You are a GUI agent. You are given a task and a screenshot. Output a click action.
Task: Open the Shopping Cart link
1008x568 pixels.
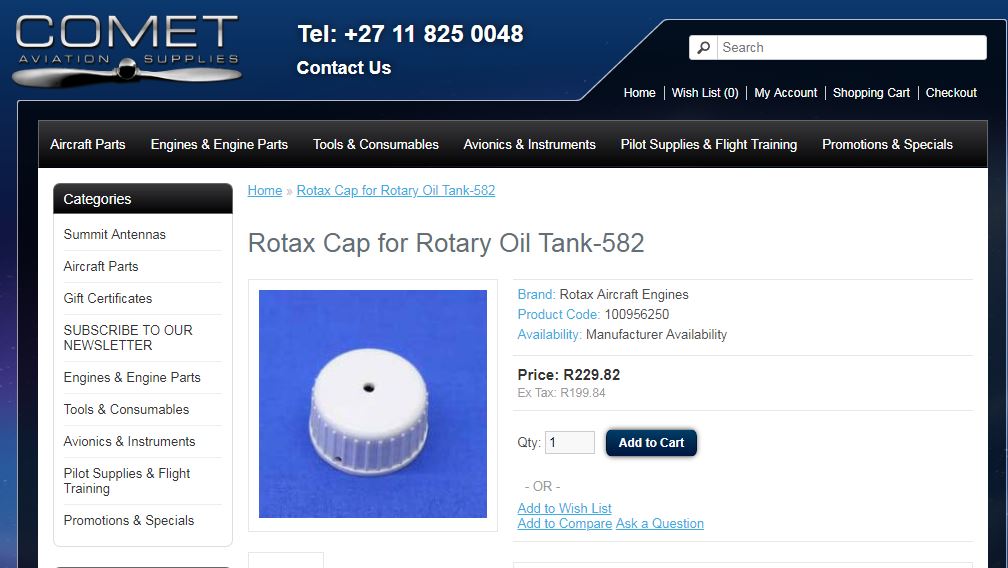(x=871, y=93)
